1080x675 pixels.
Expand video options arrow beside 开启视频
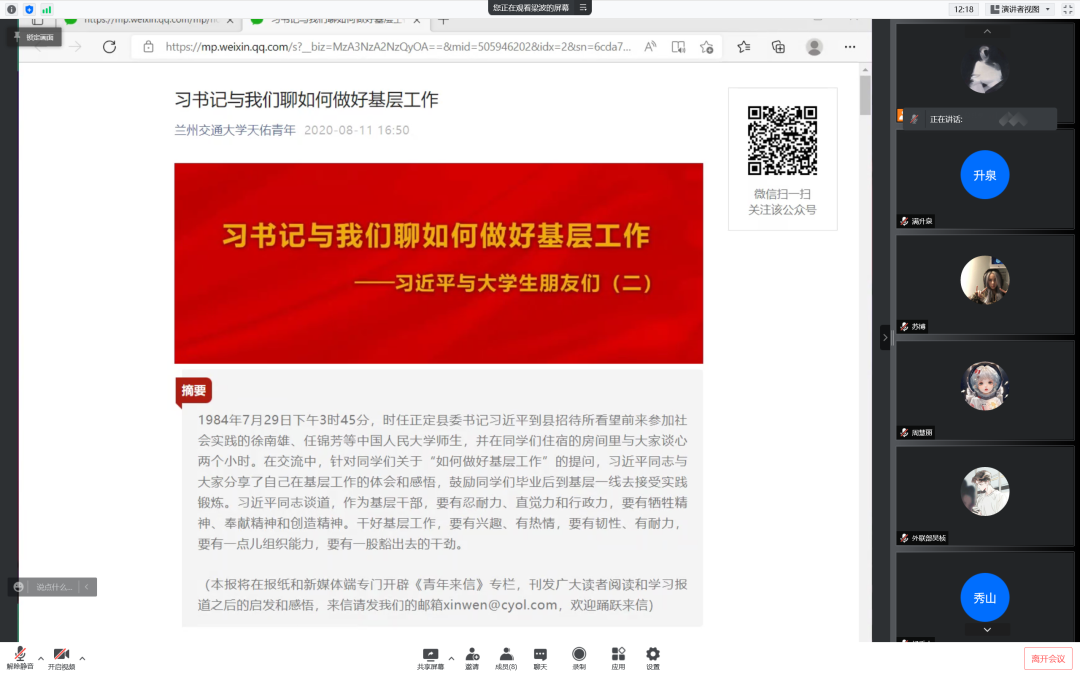point(82,658)
